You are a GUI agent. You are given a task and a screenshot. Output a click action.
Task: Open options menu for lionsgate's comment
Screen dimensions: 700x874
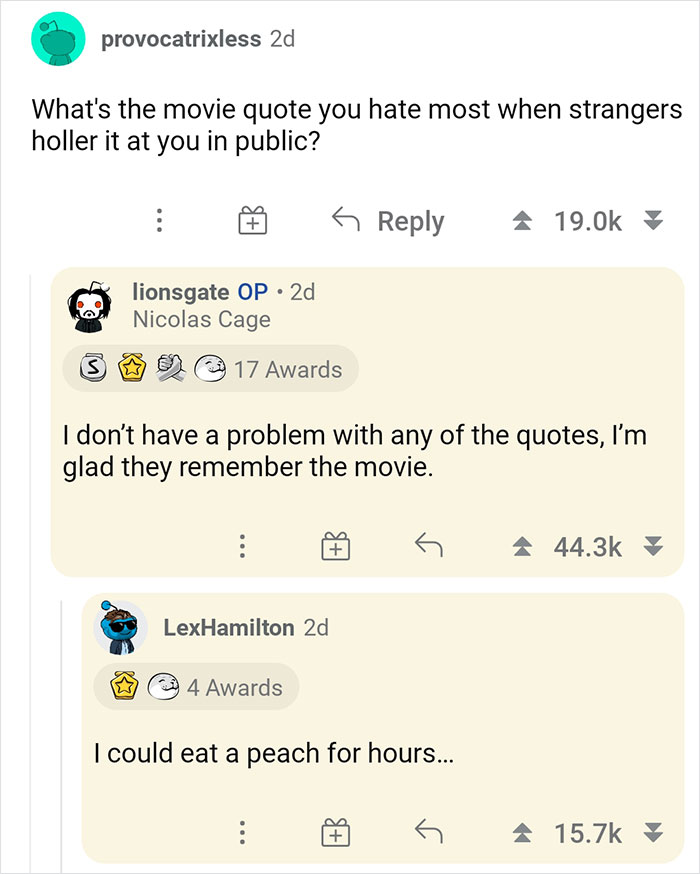(x=242, y=546)
